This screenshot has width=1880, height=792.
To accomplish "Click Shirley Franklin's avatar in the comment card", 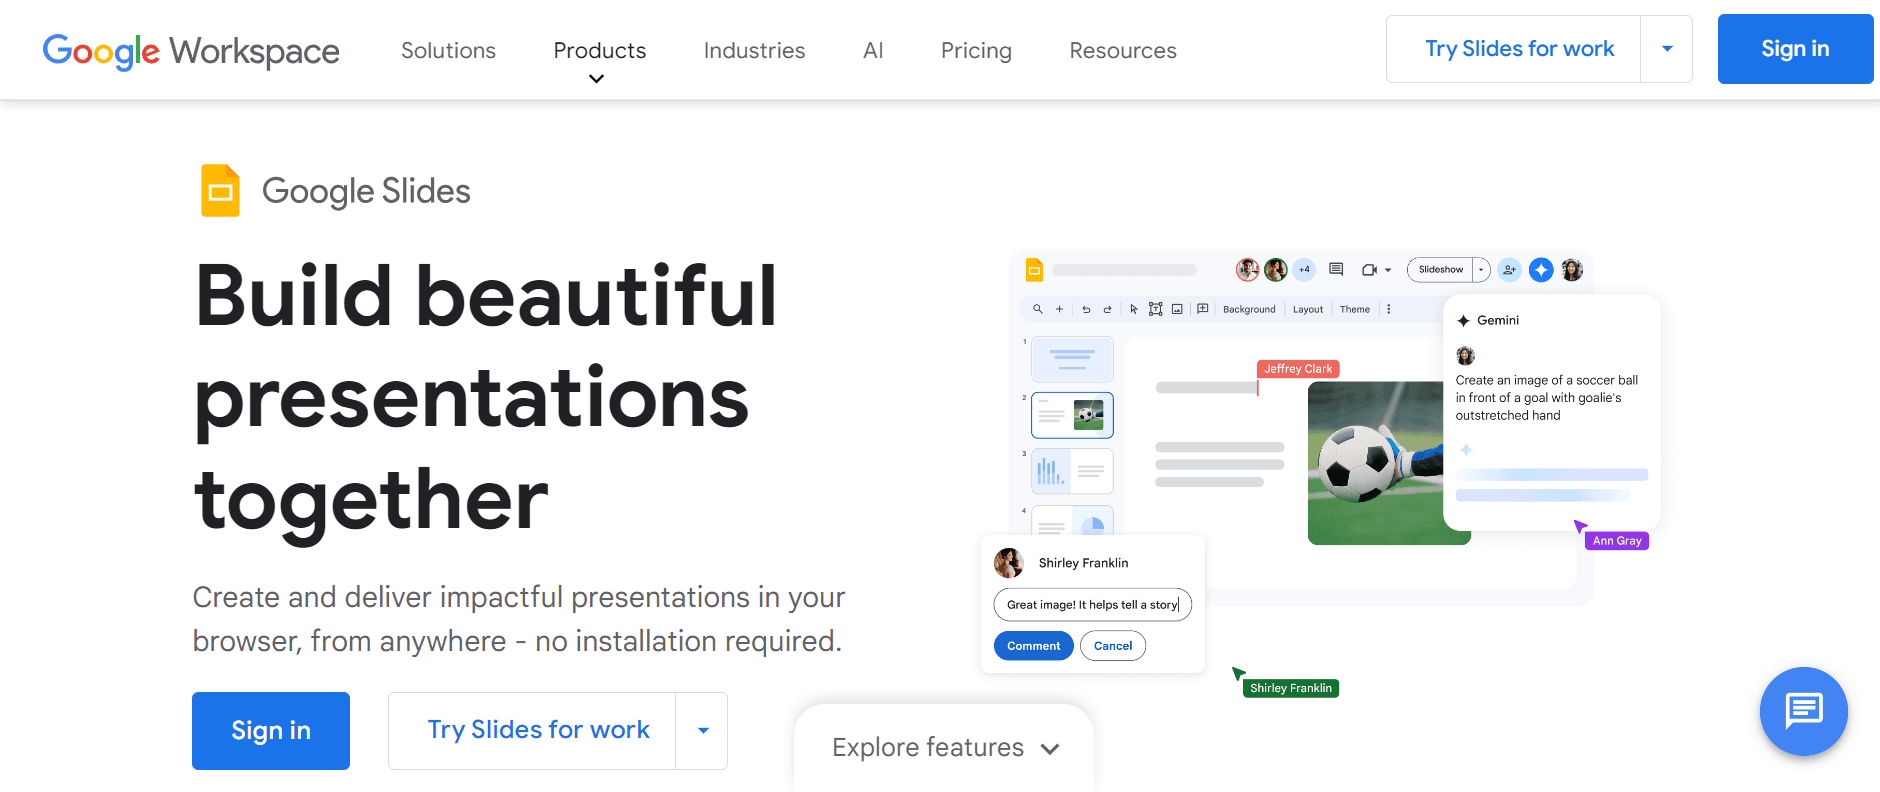I will [x=1009, y=563].
